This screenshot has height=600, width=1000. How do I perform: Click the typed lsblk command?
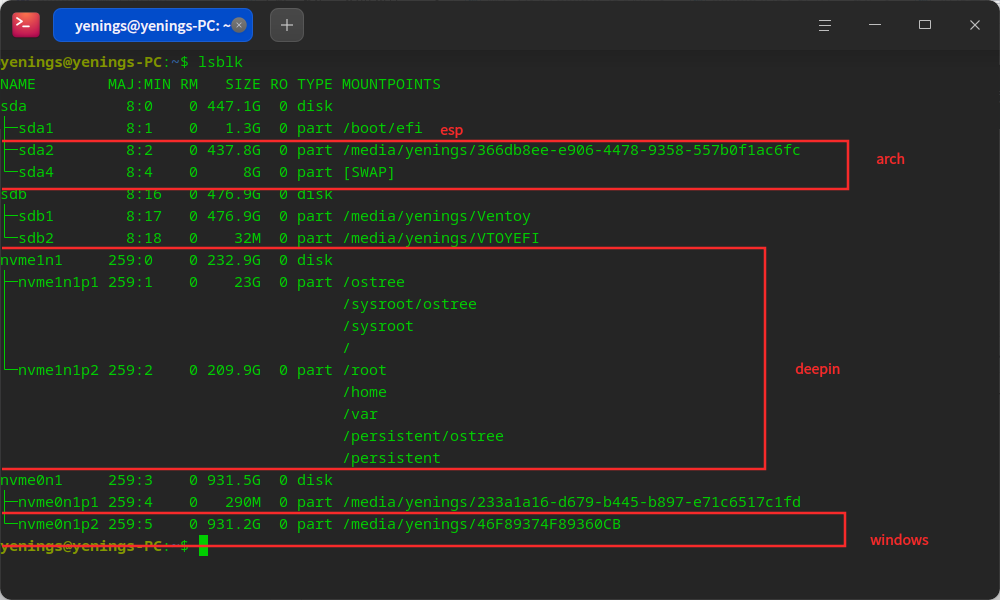(221, 62)
